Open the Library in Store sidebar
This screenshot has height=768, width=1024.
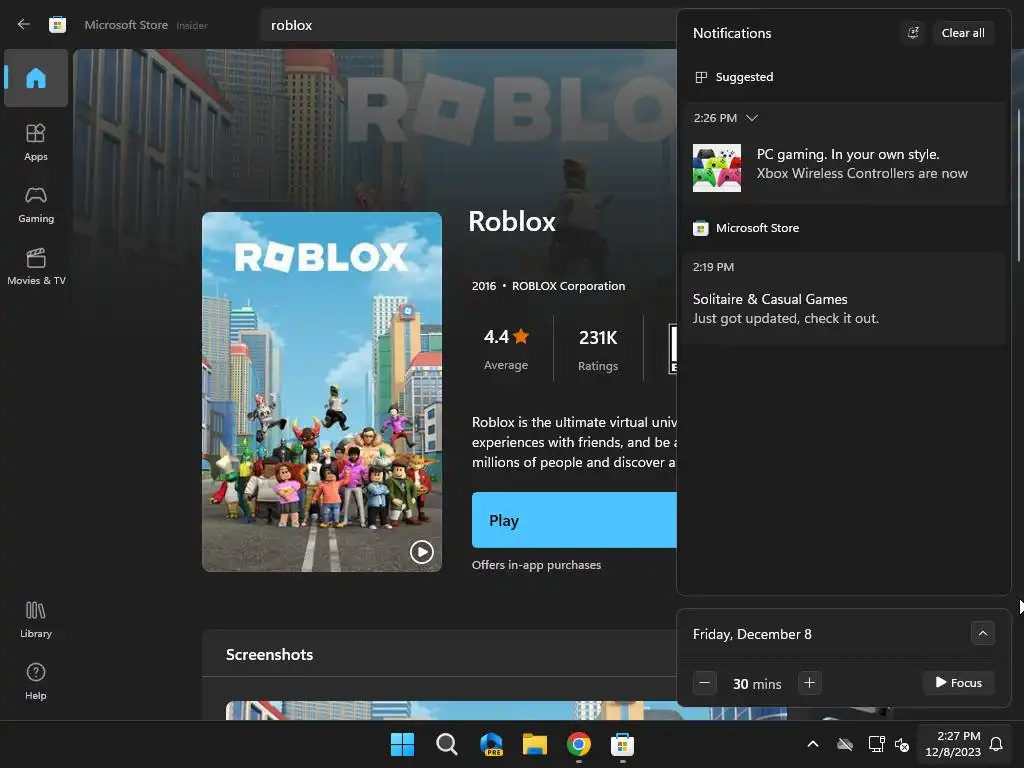36,619
